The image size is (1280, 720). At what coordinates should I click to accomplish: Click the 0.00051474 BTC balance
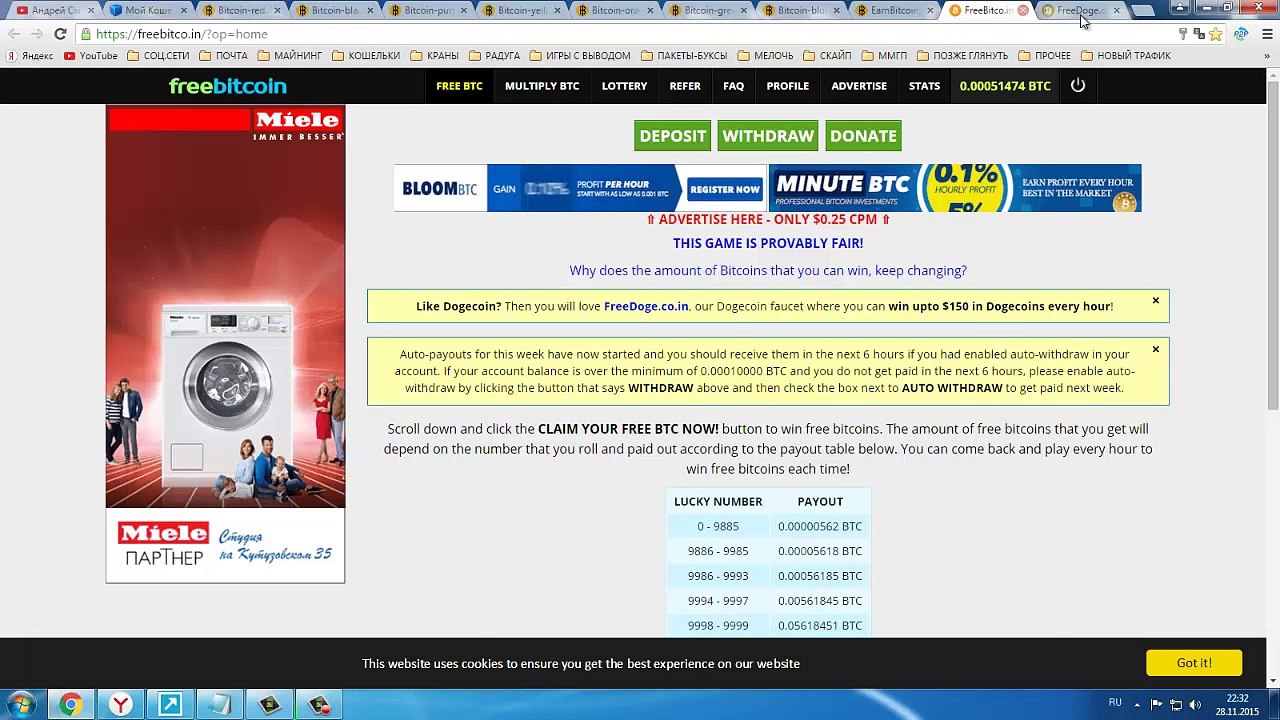coord(1005,86)
